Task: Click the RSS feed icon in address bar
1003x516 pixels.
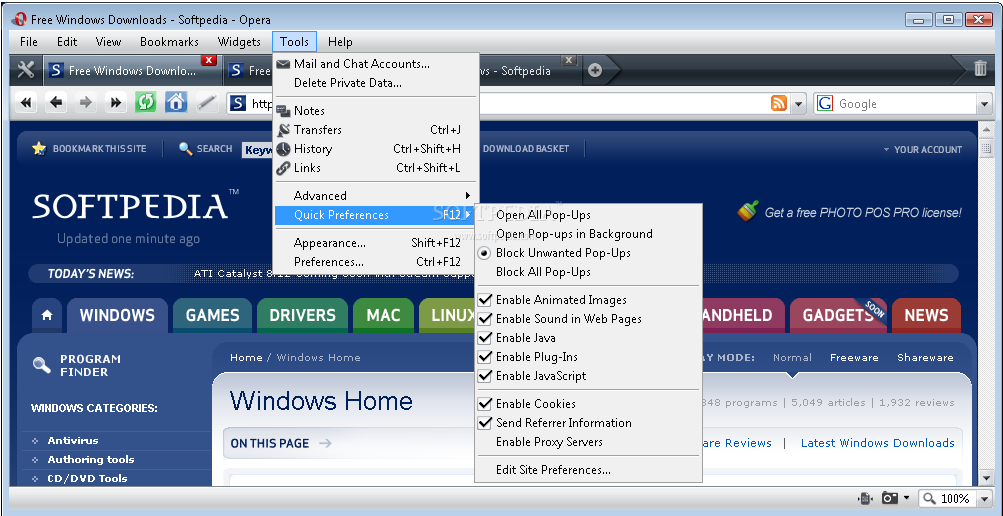Action: pos(779,103)
